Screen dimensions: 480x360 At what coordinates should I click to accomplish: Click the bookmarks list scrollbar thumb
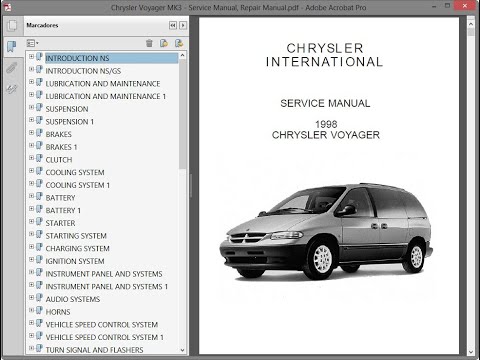coord(182,114)
